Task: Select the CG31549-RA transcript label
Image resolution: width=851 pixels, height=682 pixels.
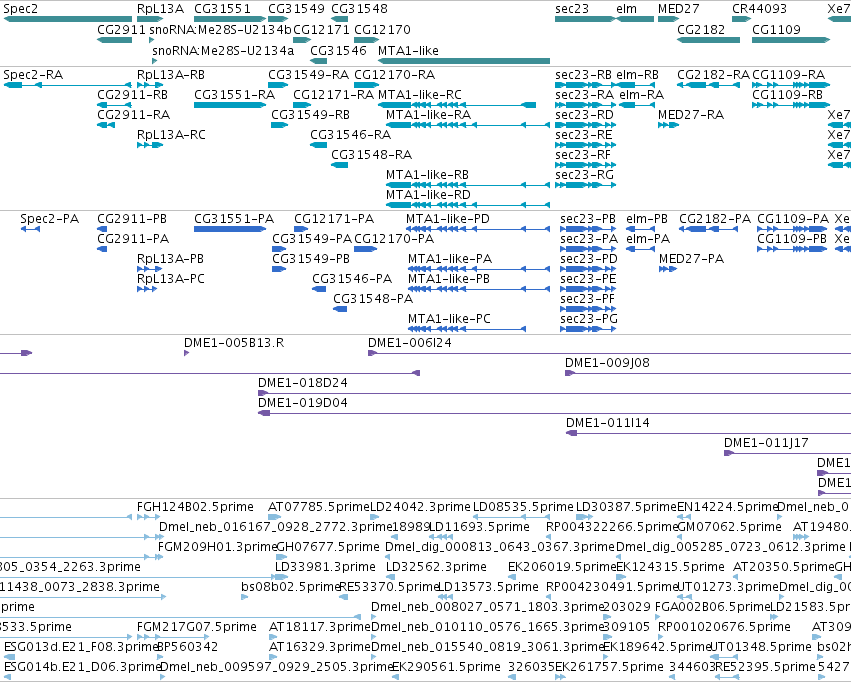Action: pos(309,75)
